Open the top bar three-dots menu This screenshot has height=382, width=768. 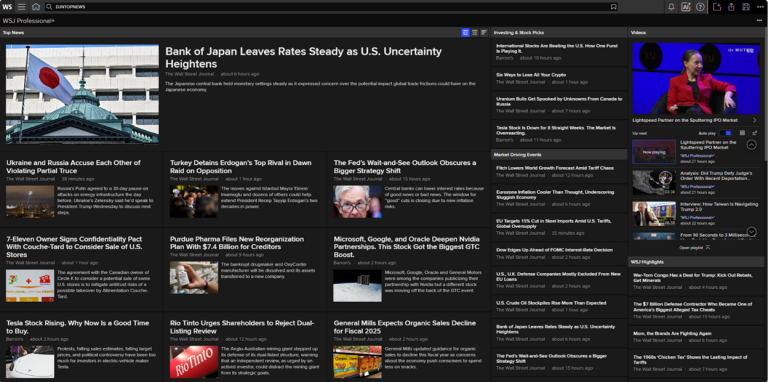[x=760, y=7]
